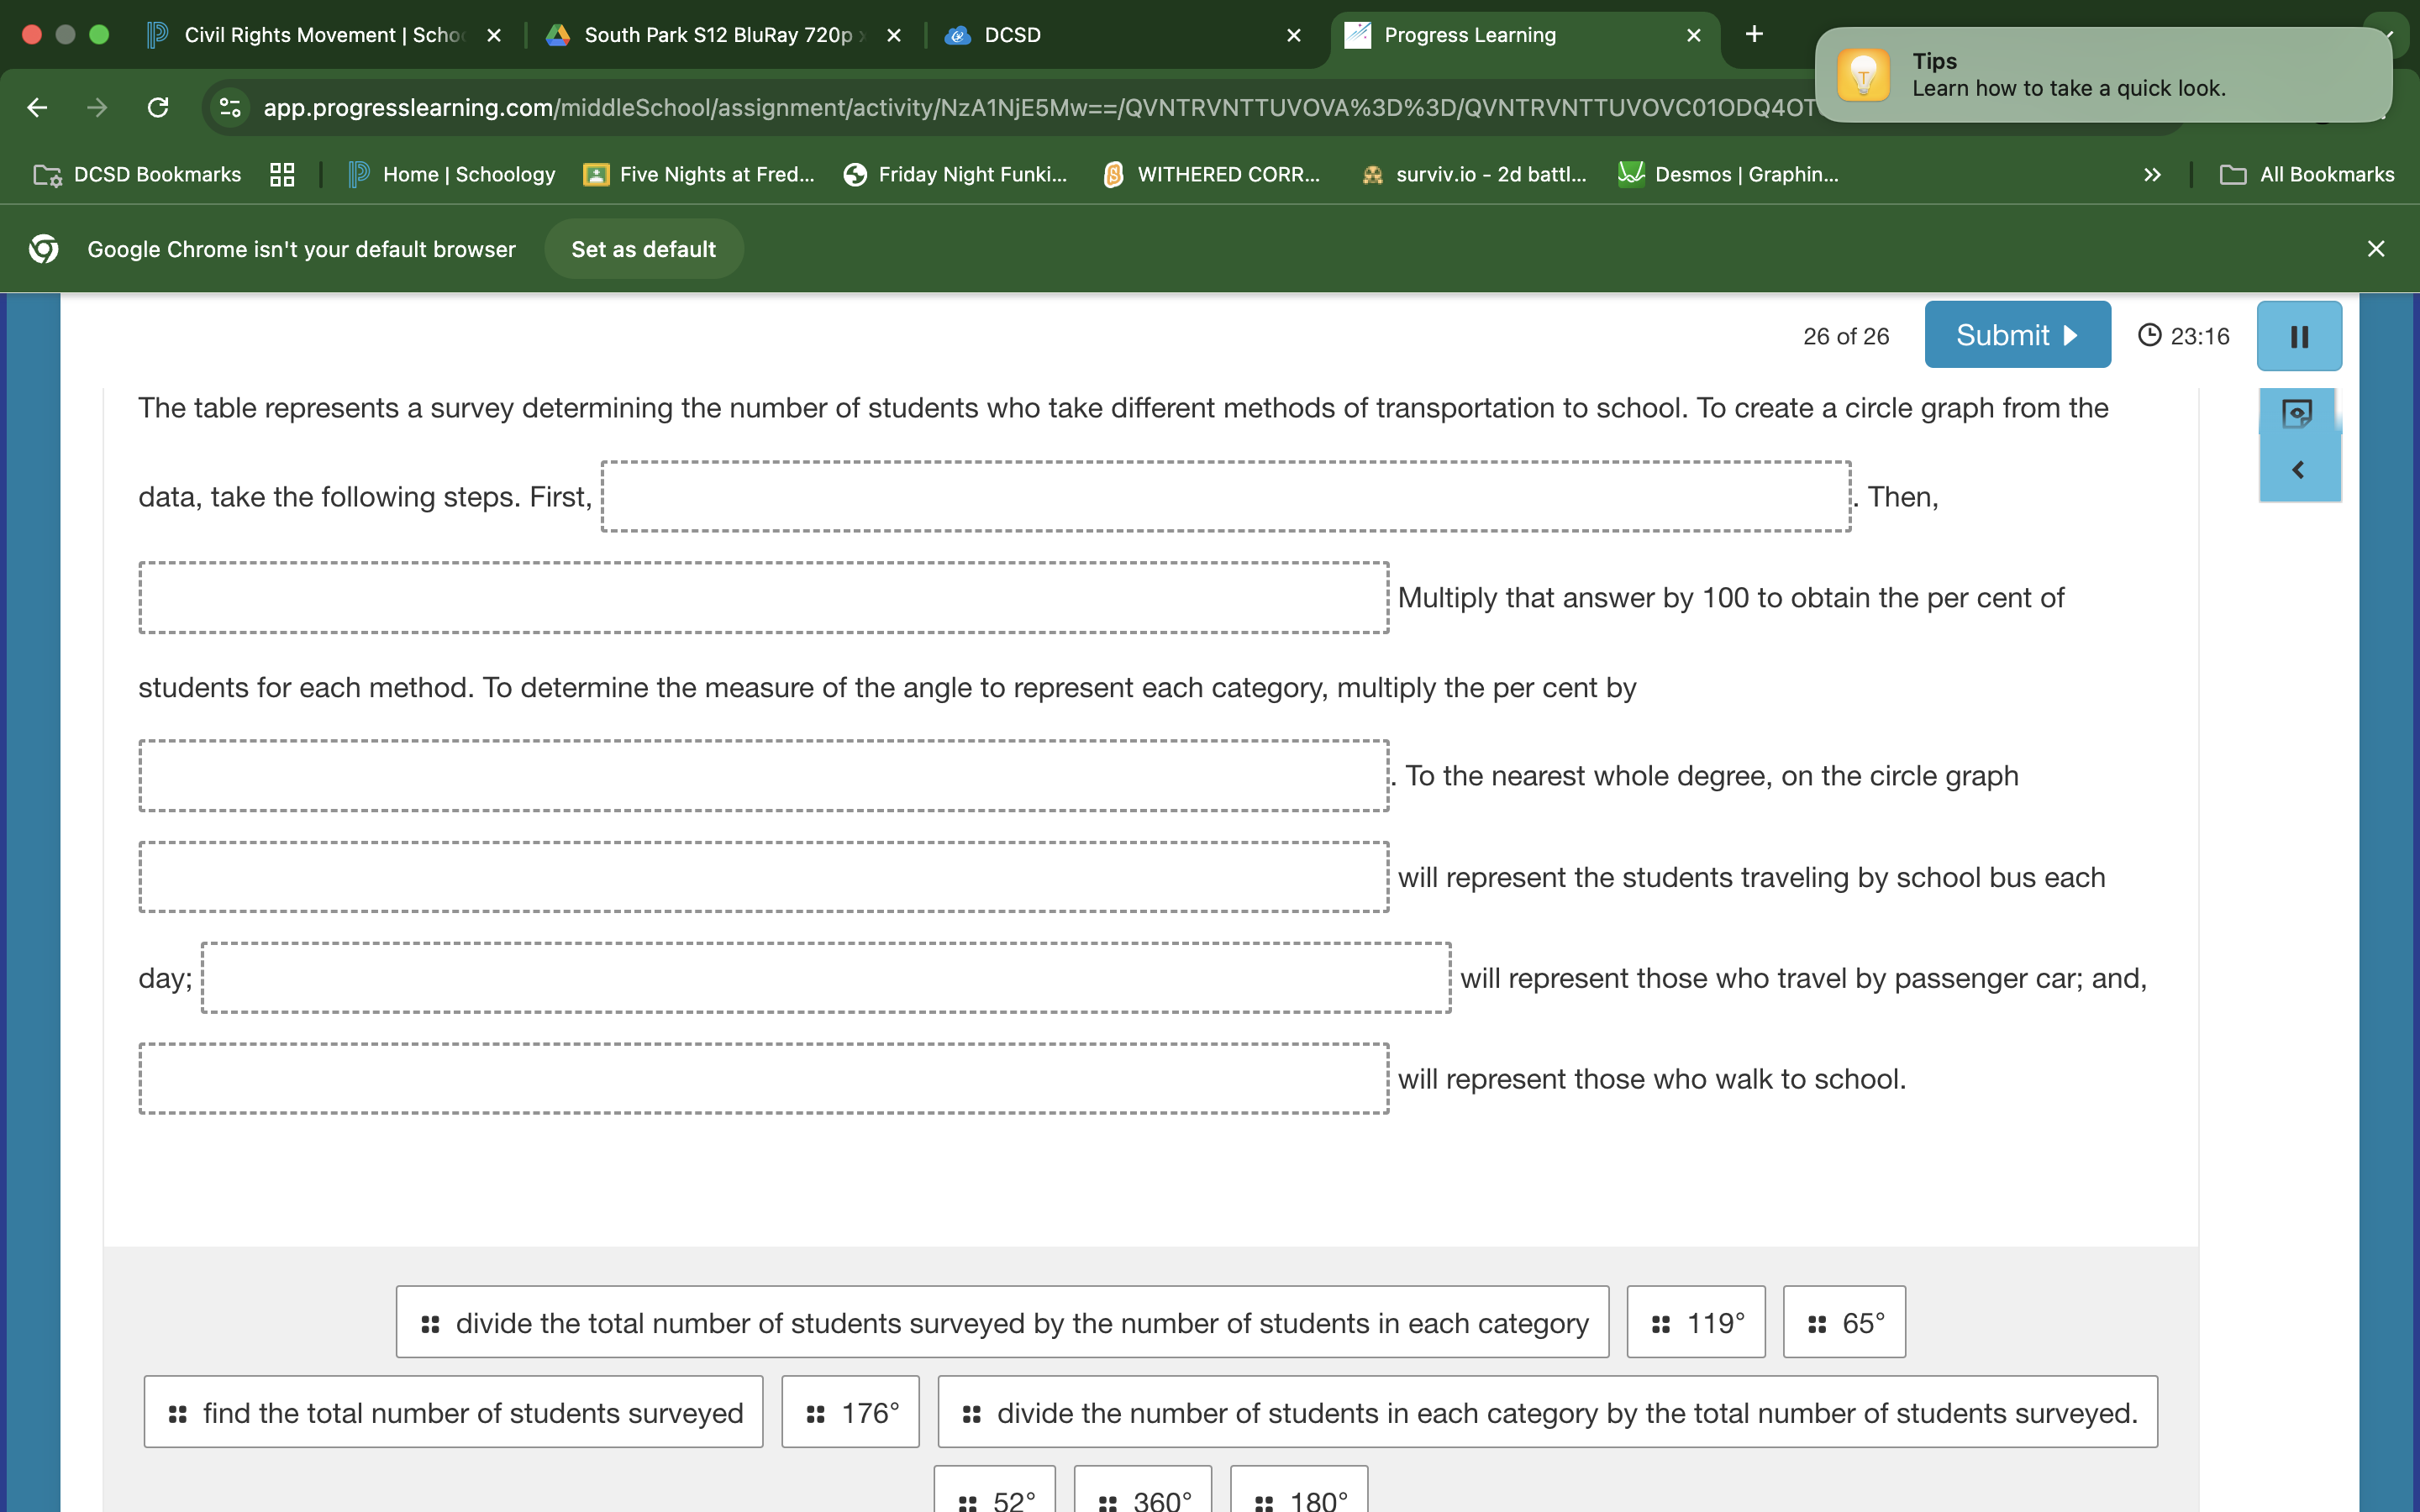2420x1512 pixels.
Task: Click Set as default button
Action: coord(643,249)
